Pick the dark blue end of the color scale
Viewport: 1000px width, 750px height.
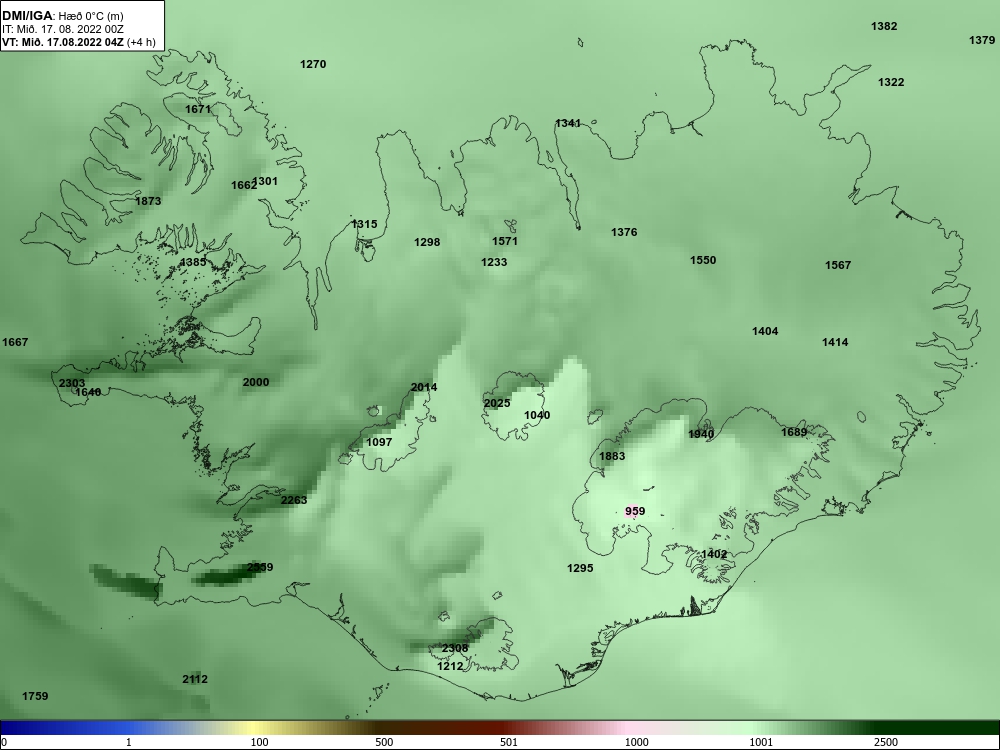[x=26, y=728]
